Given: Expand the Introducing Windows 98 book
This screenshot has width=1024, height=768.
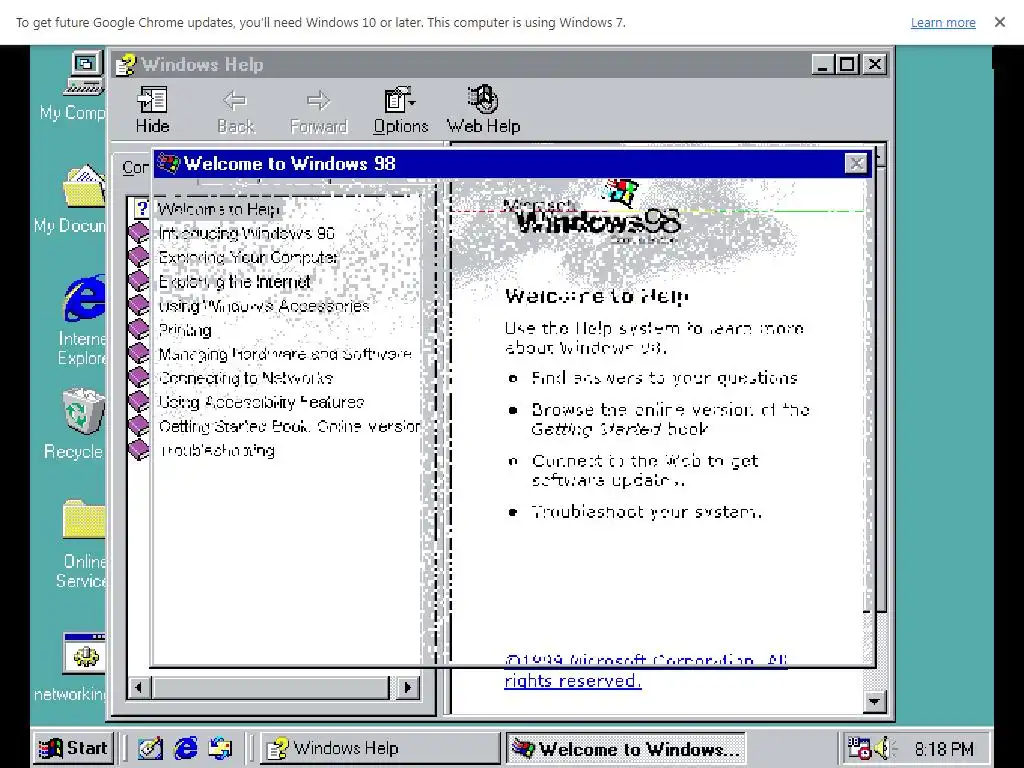Looking at the screenshot, I should pos(246,233).
